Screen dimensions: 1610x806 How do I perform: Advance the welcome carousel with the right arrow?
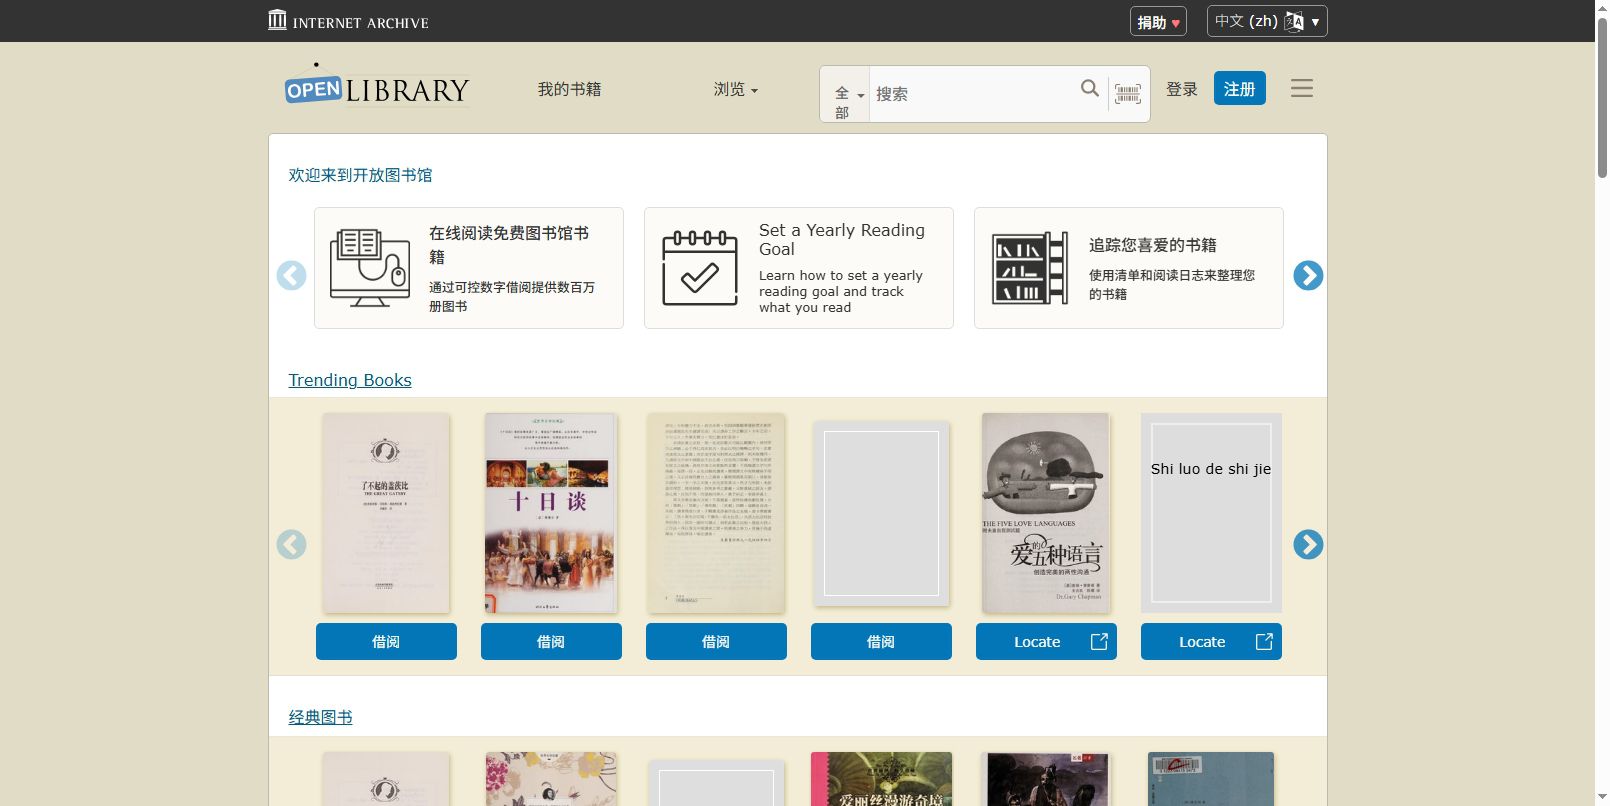1307,276
